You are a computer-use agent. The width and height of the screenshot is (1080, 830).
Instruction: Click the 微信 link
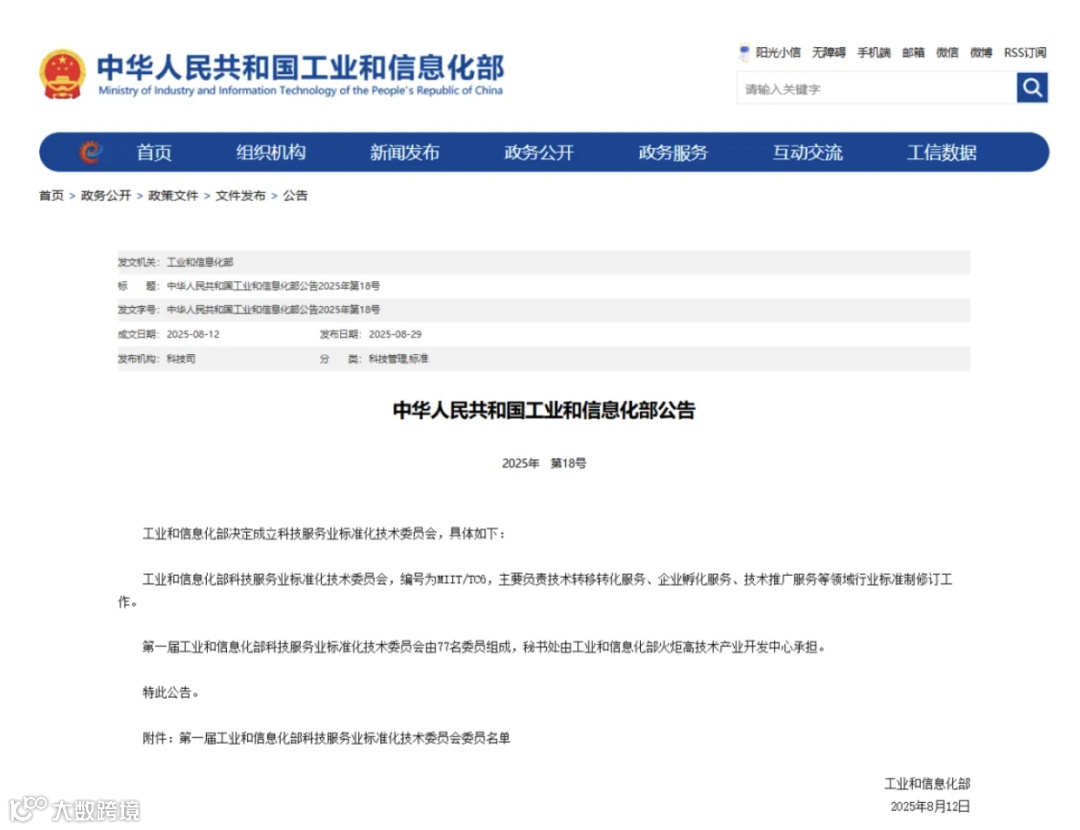tap(947, 52)
